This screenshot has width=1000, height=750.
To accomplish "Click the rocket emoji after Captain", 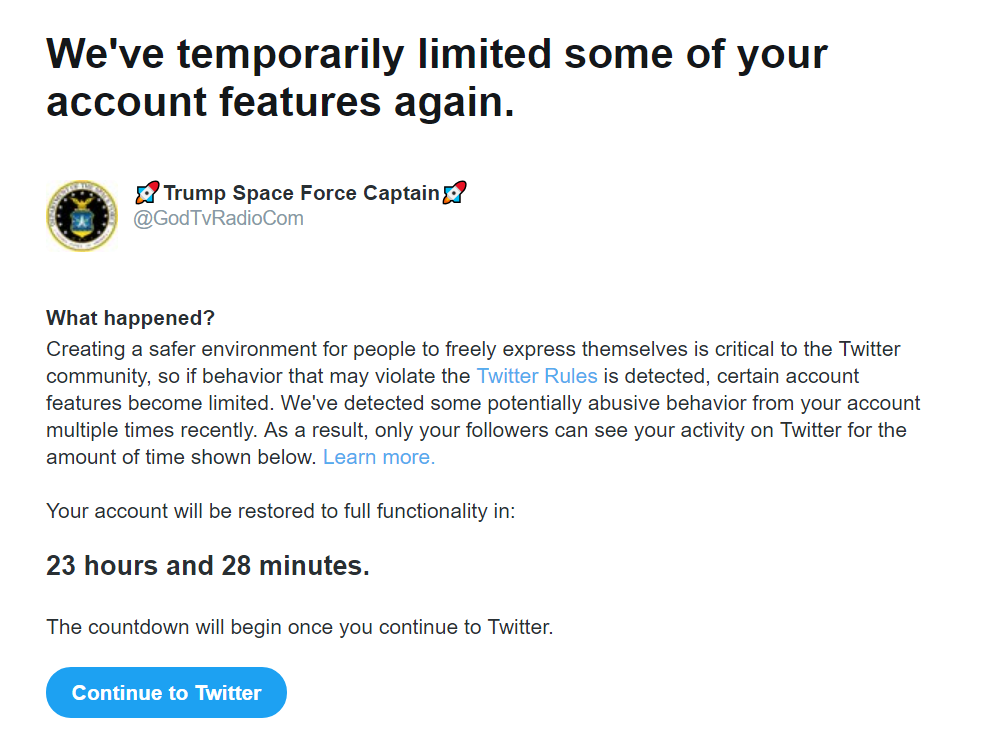I will [x=455, y=193].
